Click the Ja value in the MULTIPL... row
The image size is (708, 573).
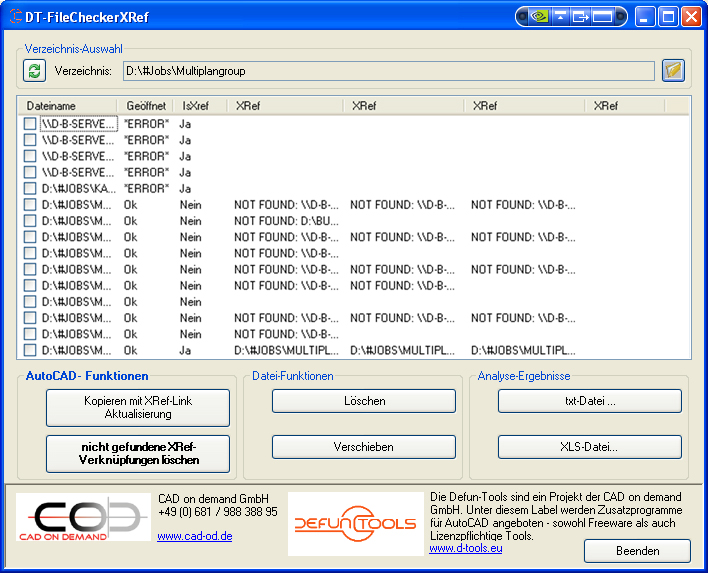(x=185, y=350)
